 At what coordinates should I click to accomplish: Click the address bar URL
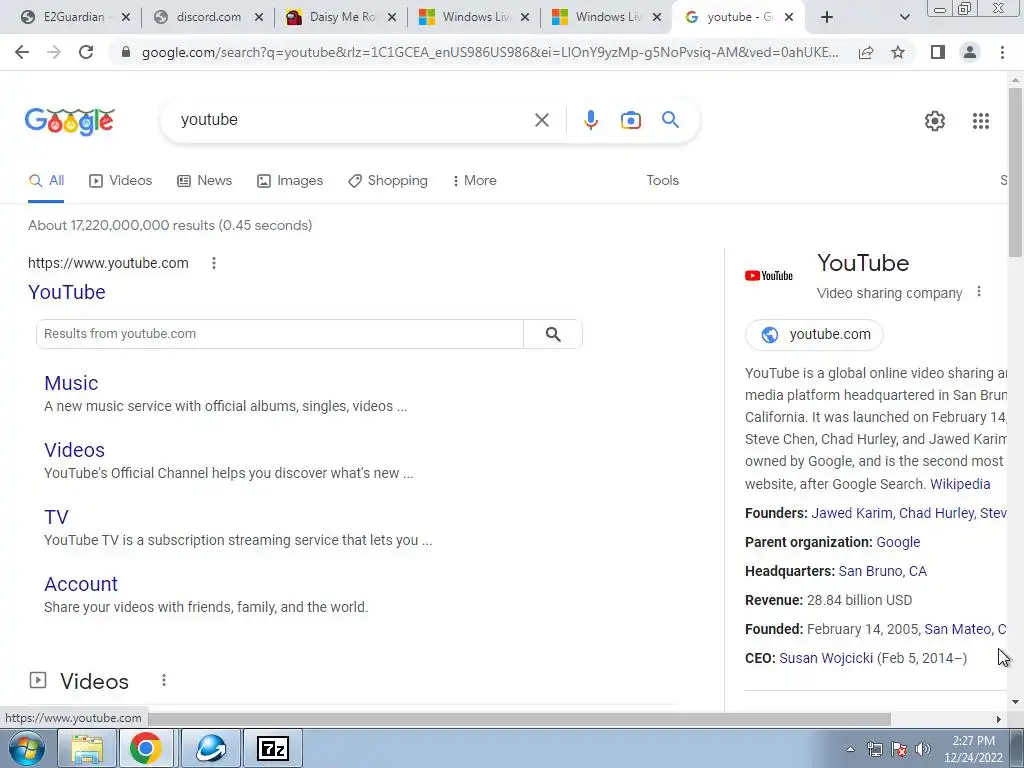490,52
